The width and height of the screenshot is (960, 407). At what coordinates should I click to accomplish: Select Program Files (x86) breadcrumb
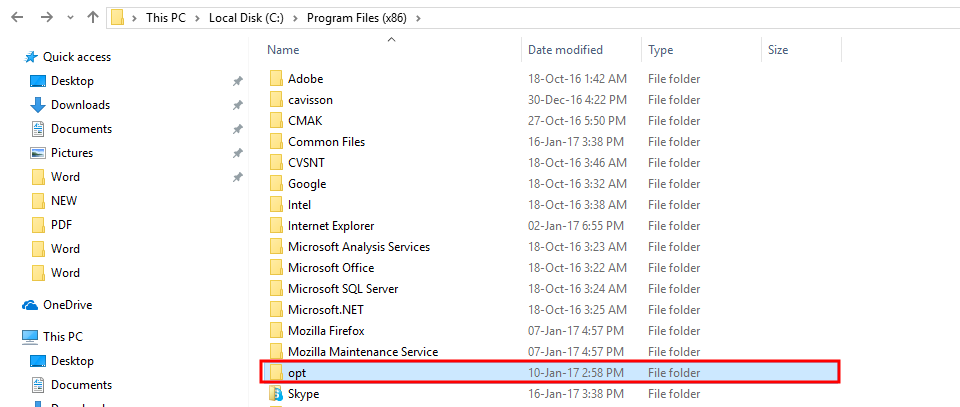point(357,18)
